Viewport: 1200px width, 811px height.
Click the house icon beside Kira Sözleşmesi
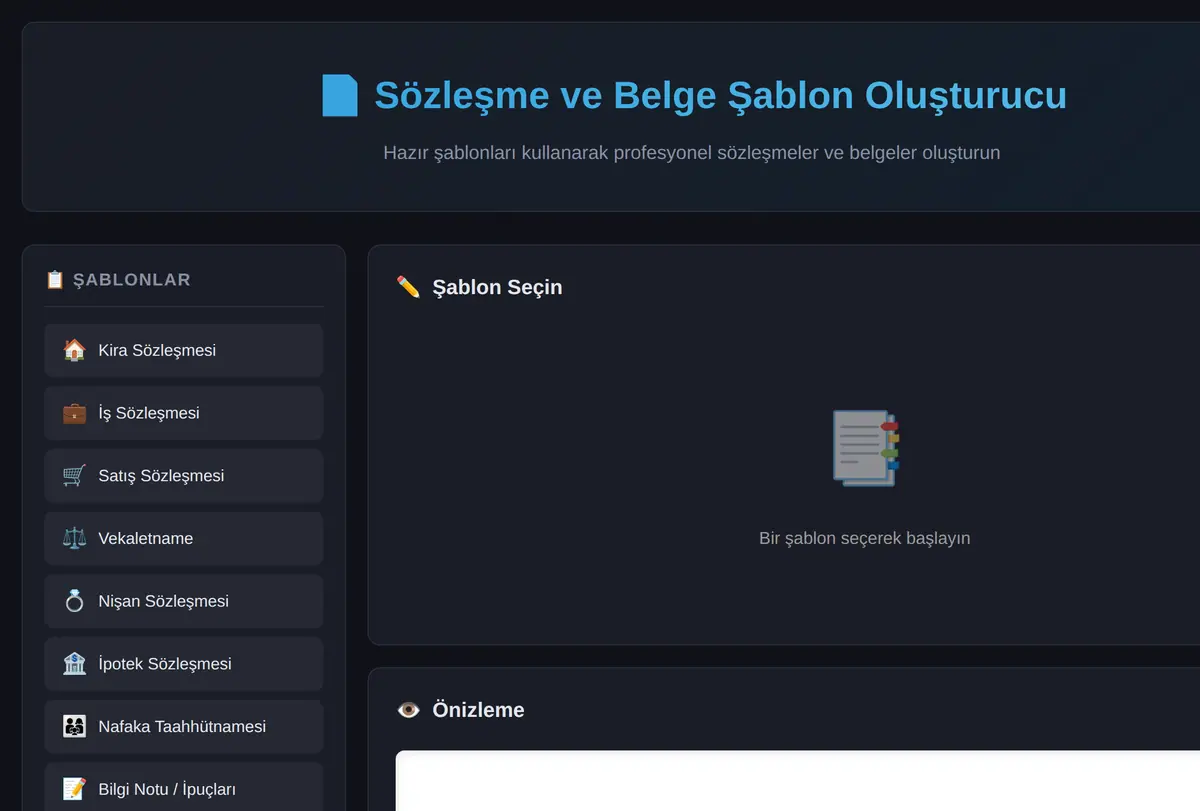[x=74, y=350]
